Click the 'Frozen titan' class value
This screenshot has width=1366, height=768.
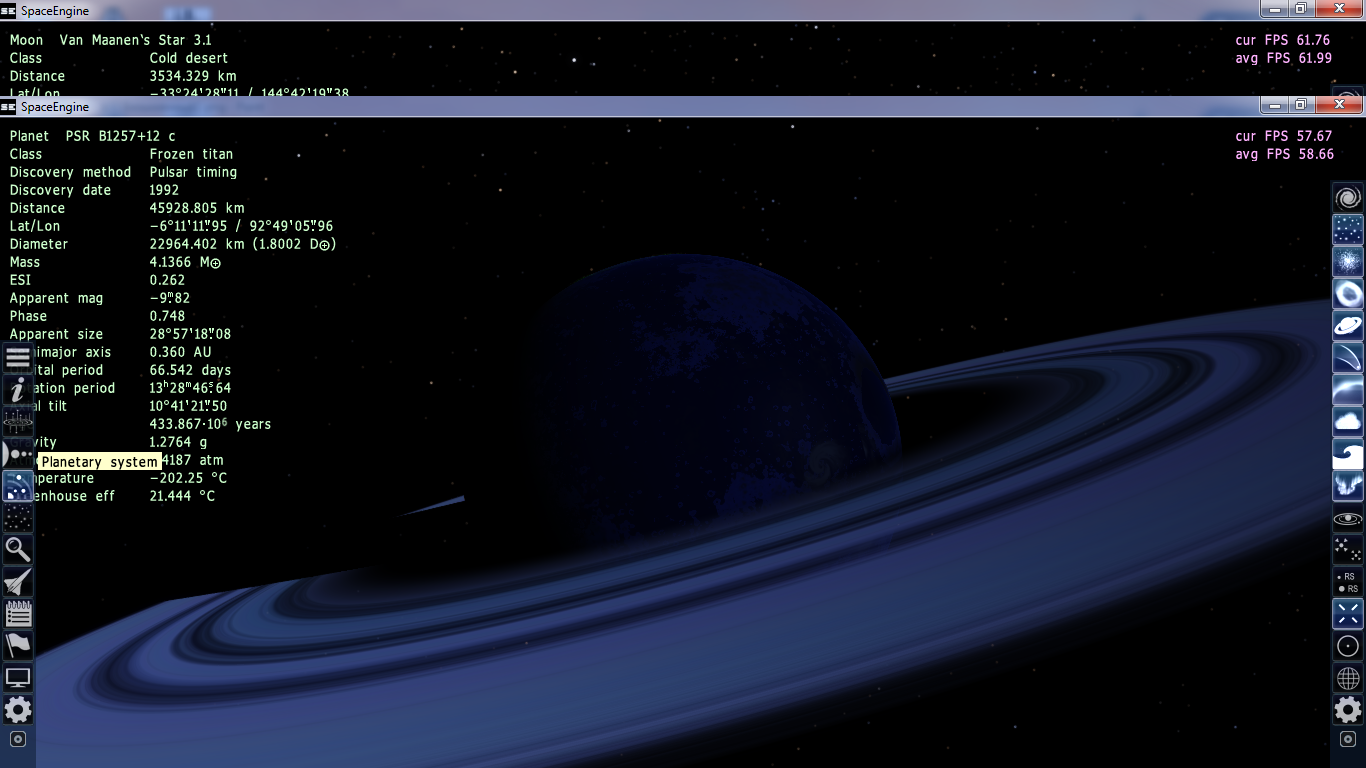click(191, 154)
